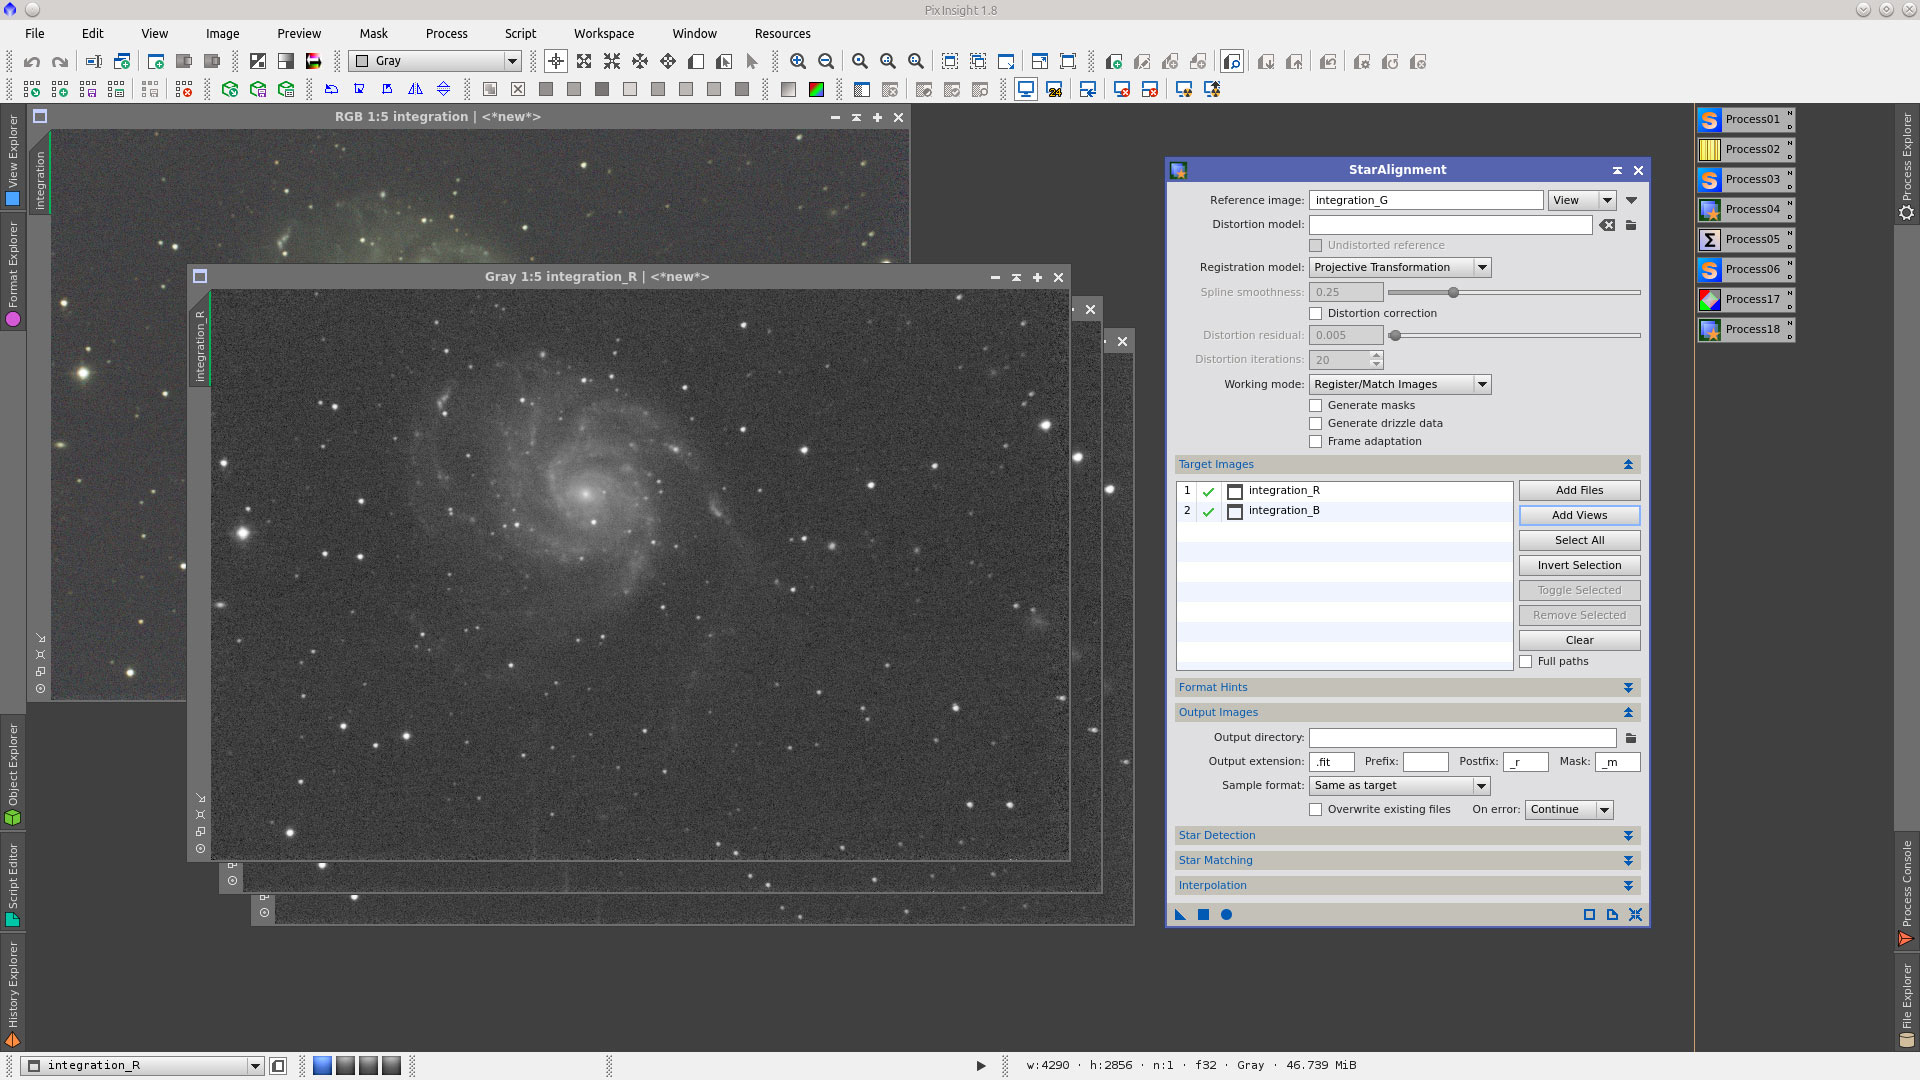Open a real-time preview from StarAlignment
The image size is (1920, 1080).
point(1226,915)
